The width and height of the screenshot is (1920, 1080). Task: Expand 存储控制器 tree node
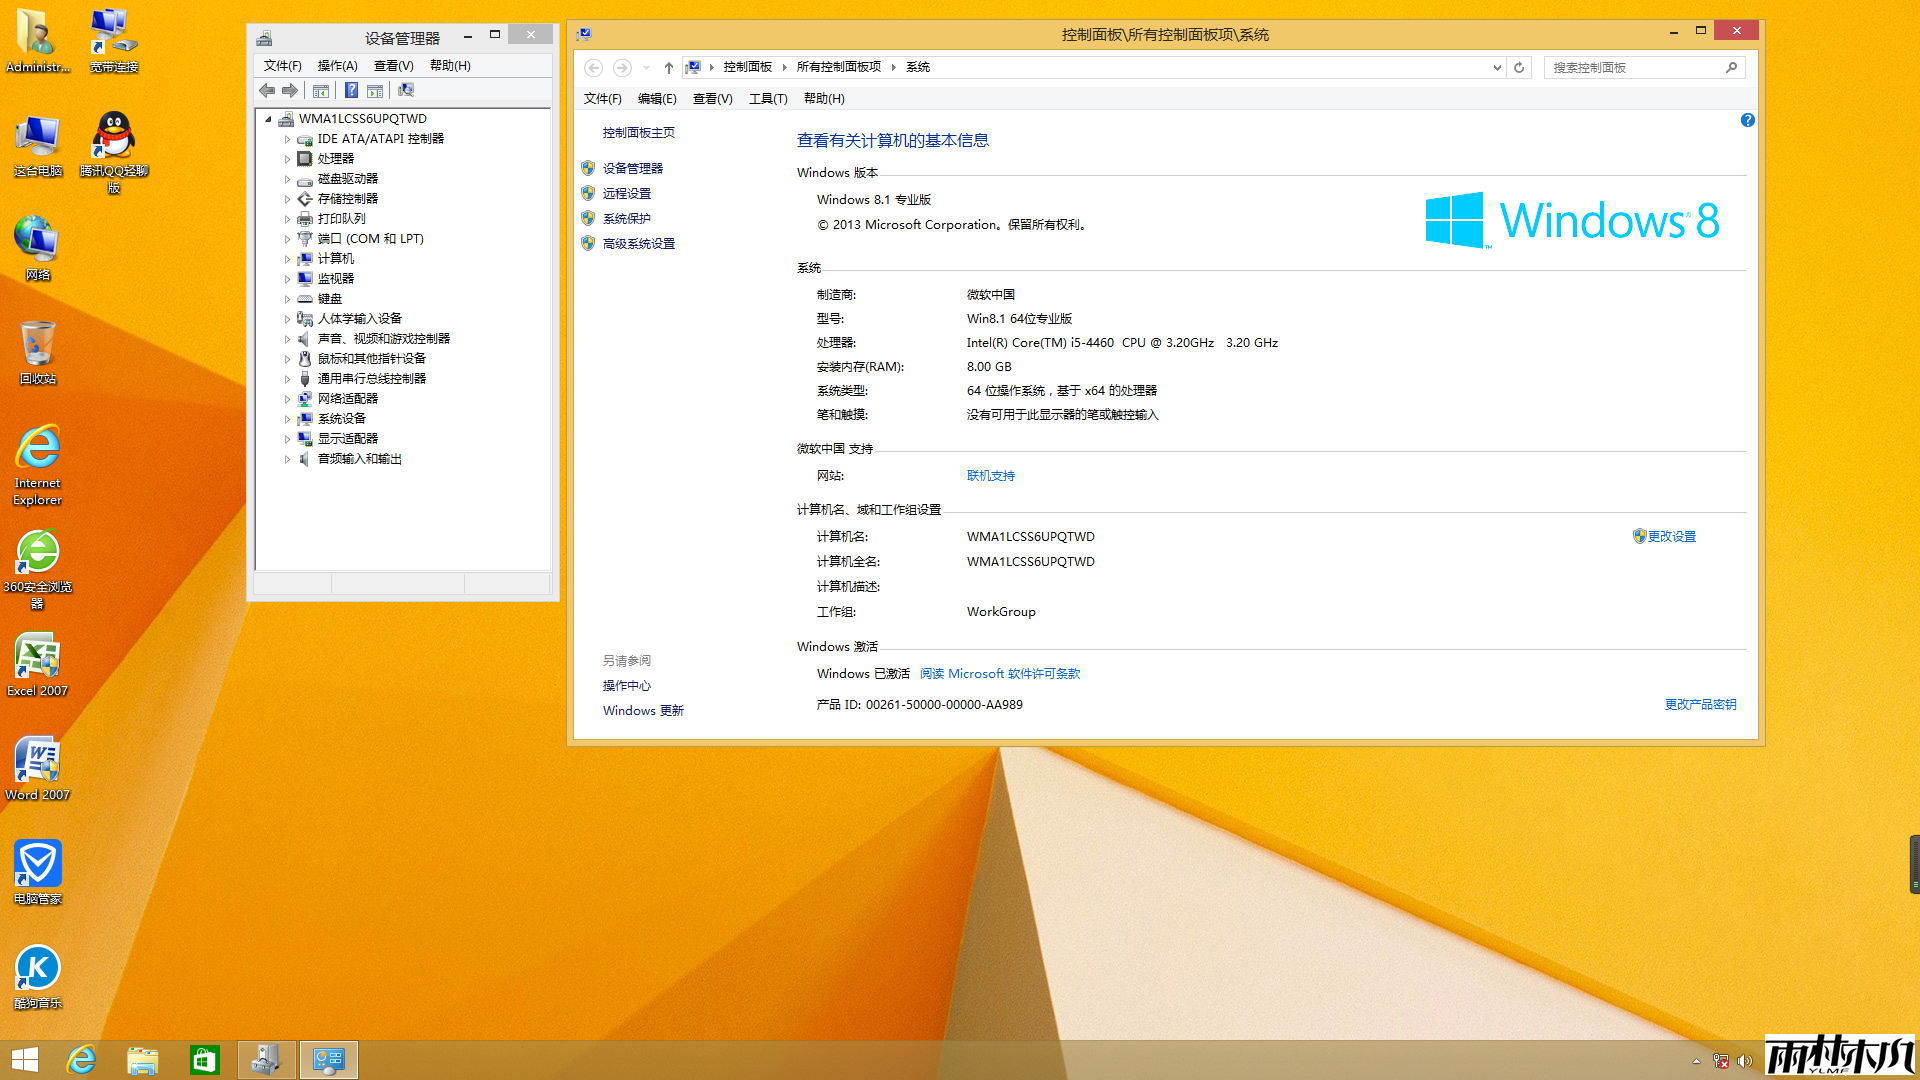pyautogui.click(x=287, y=199)
